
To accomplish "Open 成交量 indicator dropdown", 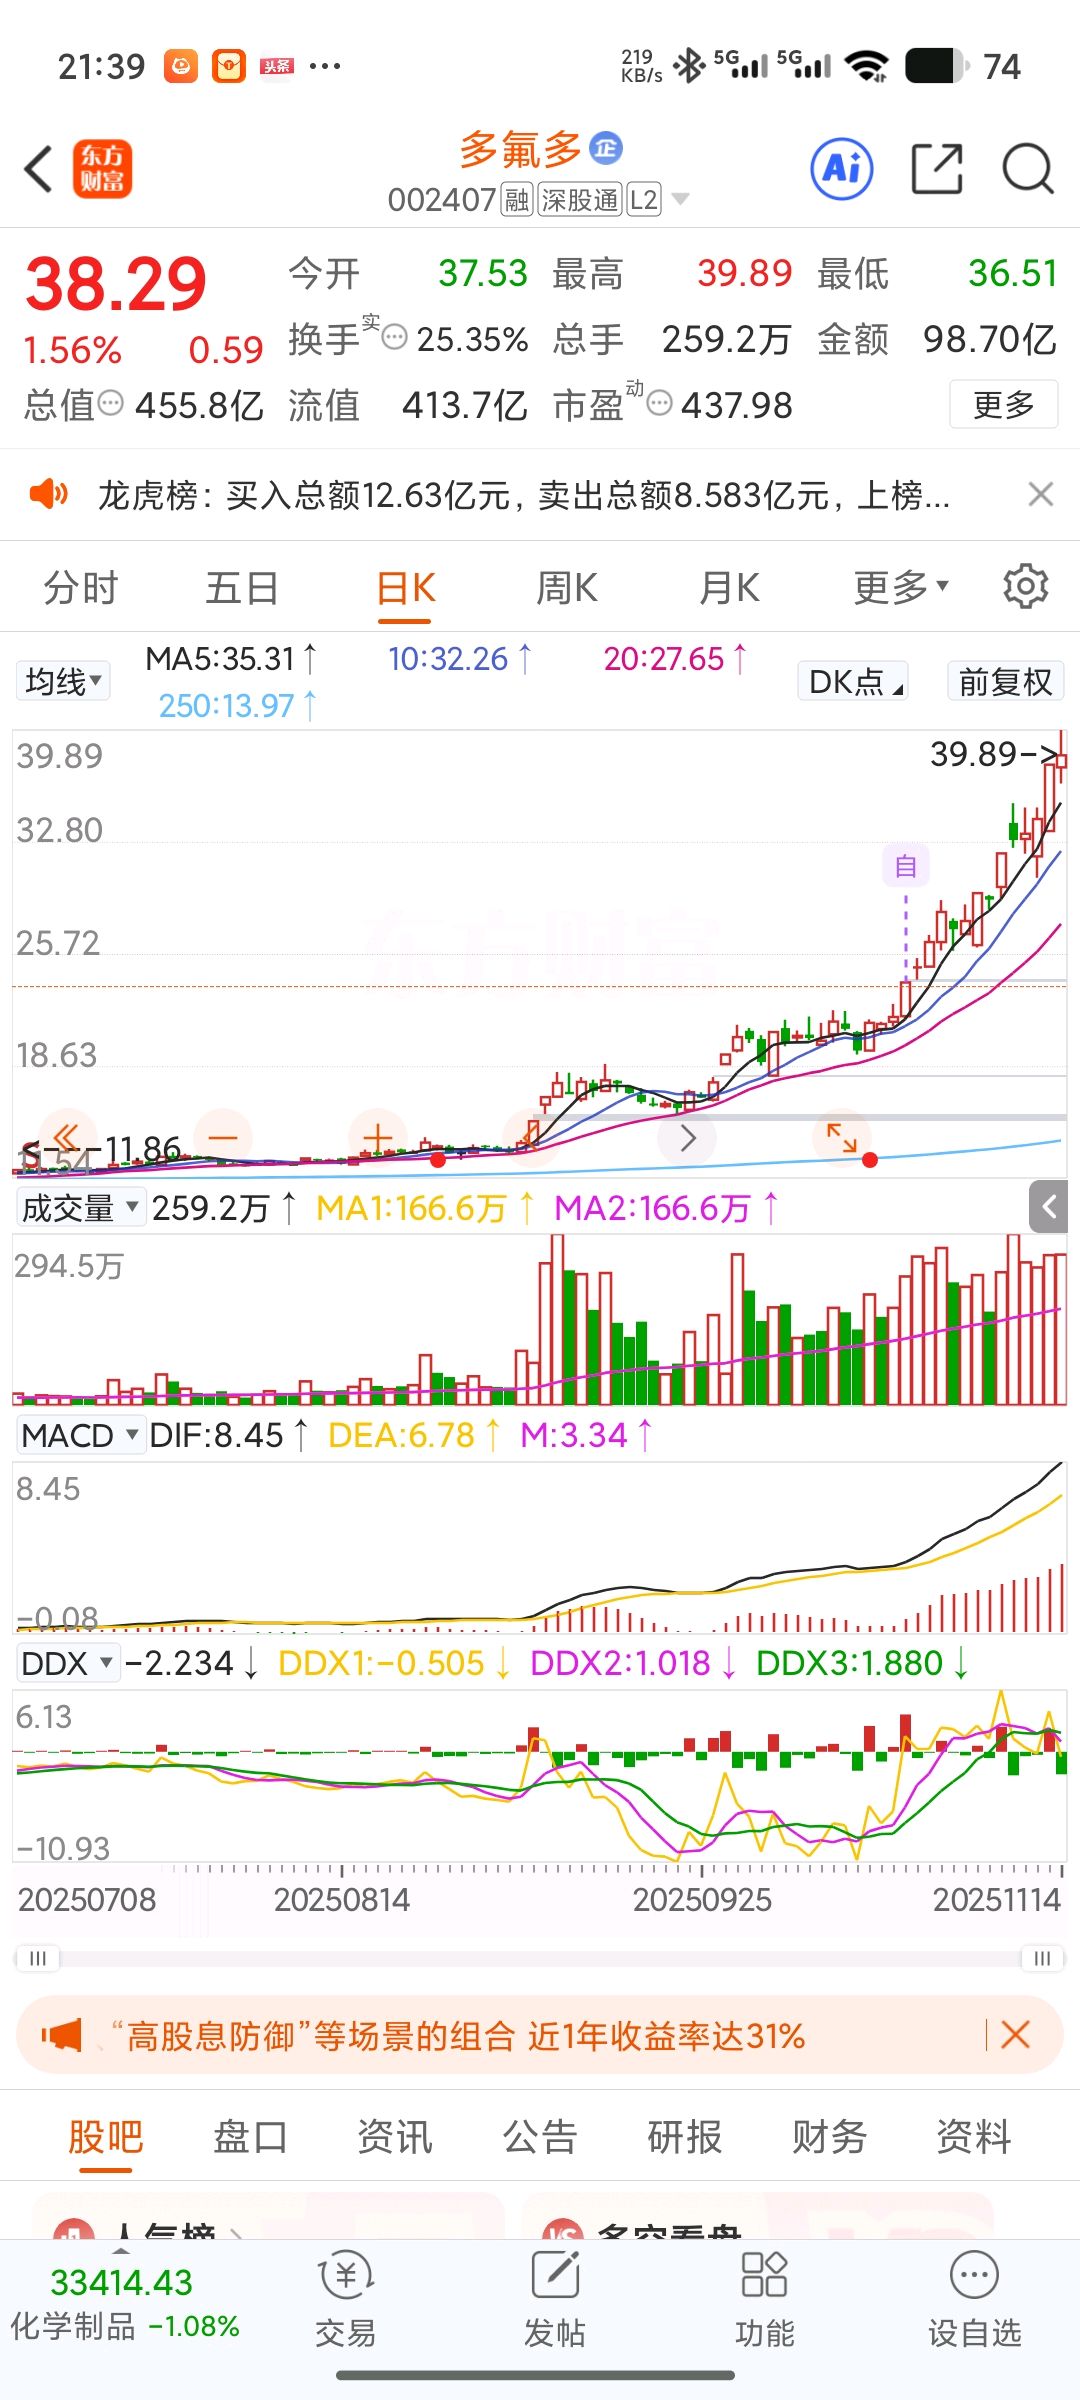I will (x=79, y=1208).
